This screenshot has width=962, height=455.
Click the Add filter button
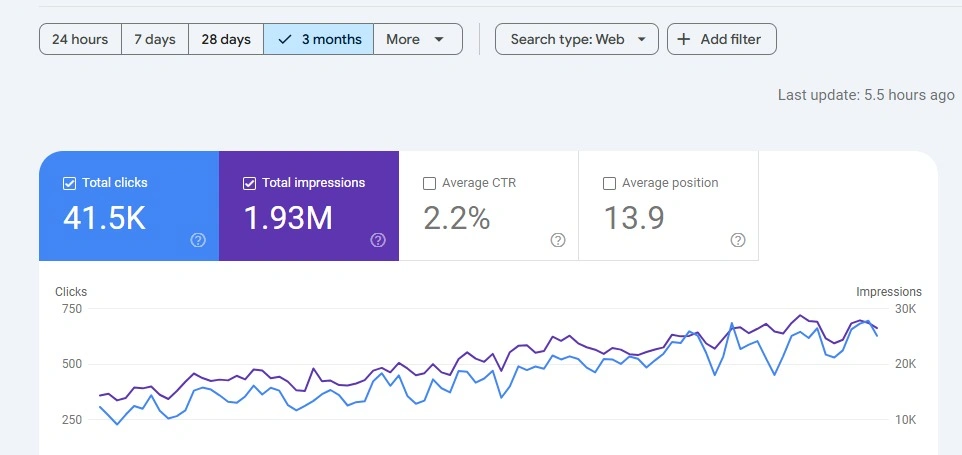pos(722,39)
